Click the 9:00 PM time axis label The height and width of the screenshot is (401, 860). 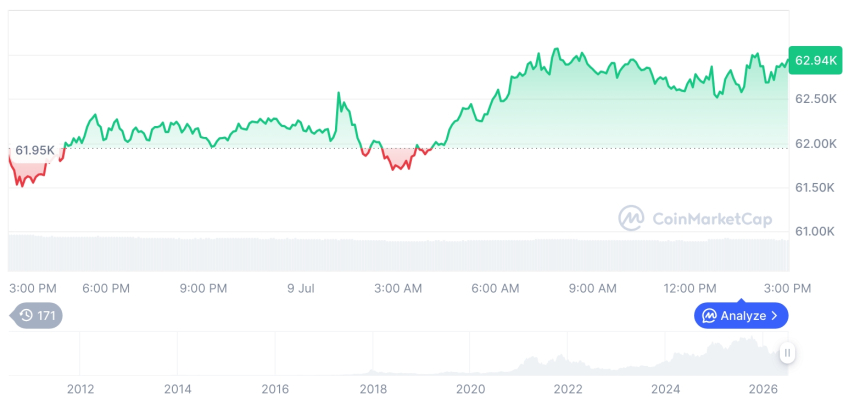pos(203,288)
